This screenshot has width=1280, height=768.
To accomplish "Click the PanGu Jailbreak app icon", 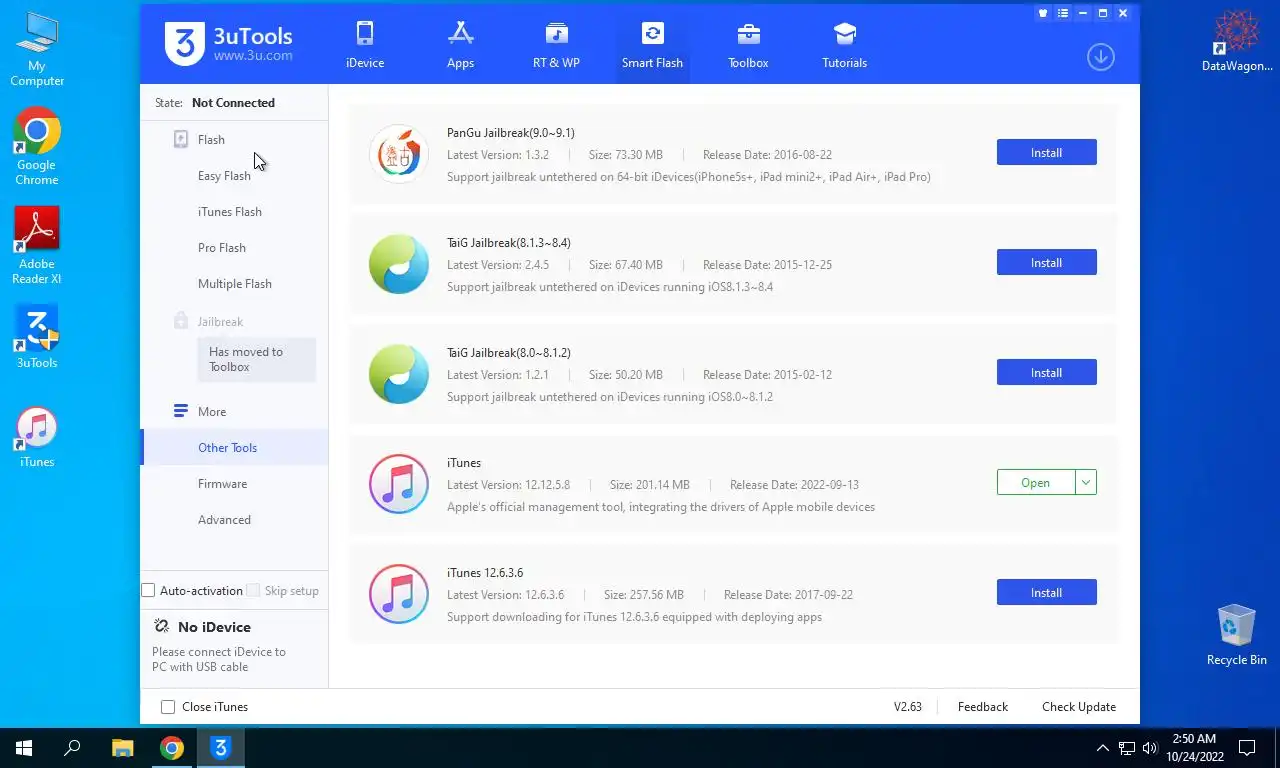I will click(x=399, y=154).
